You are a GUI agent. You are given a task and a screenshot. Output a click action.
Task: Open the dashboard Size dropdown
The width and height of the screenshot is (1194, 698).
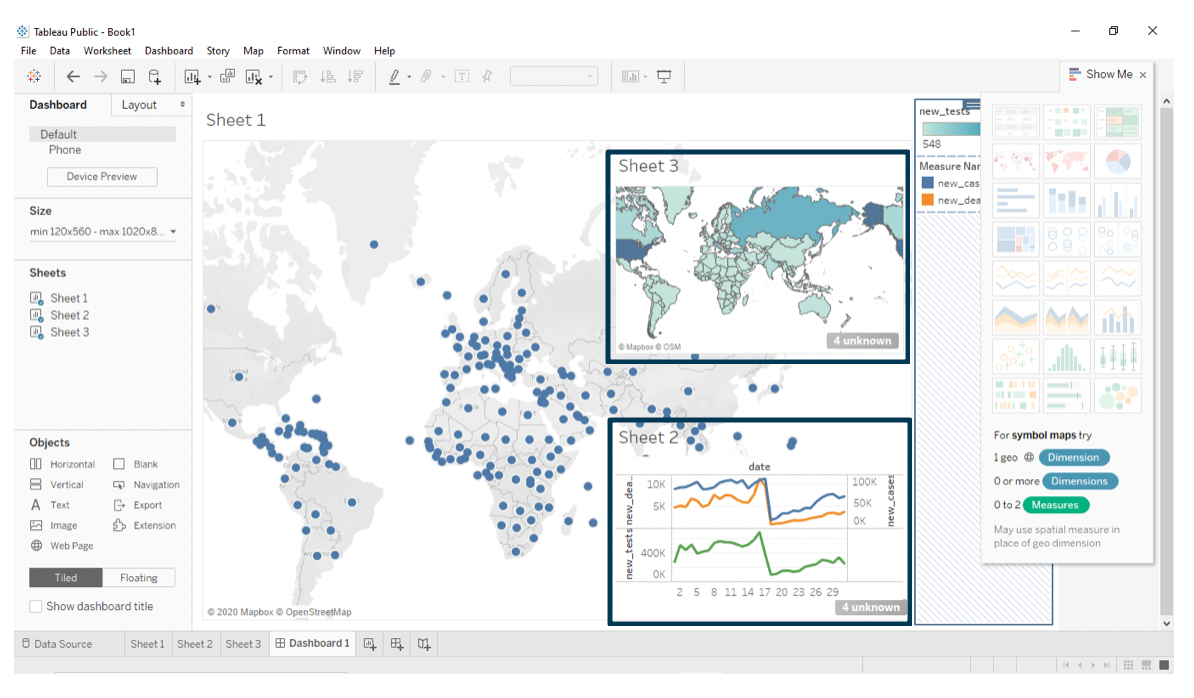click(x=103, y=231)
